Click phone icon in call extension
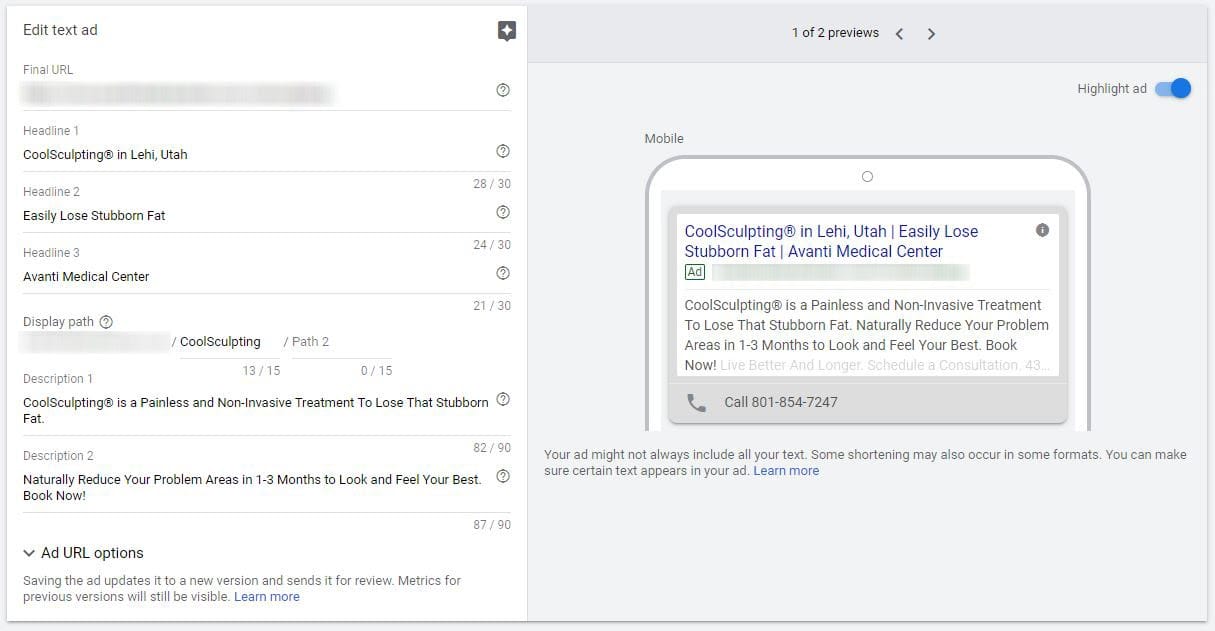Image resolution: width=1215 pixels, height=631 pixels. click(x=696, y=402)
